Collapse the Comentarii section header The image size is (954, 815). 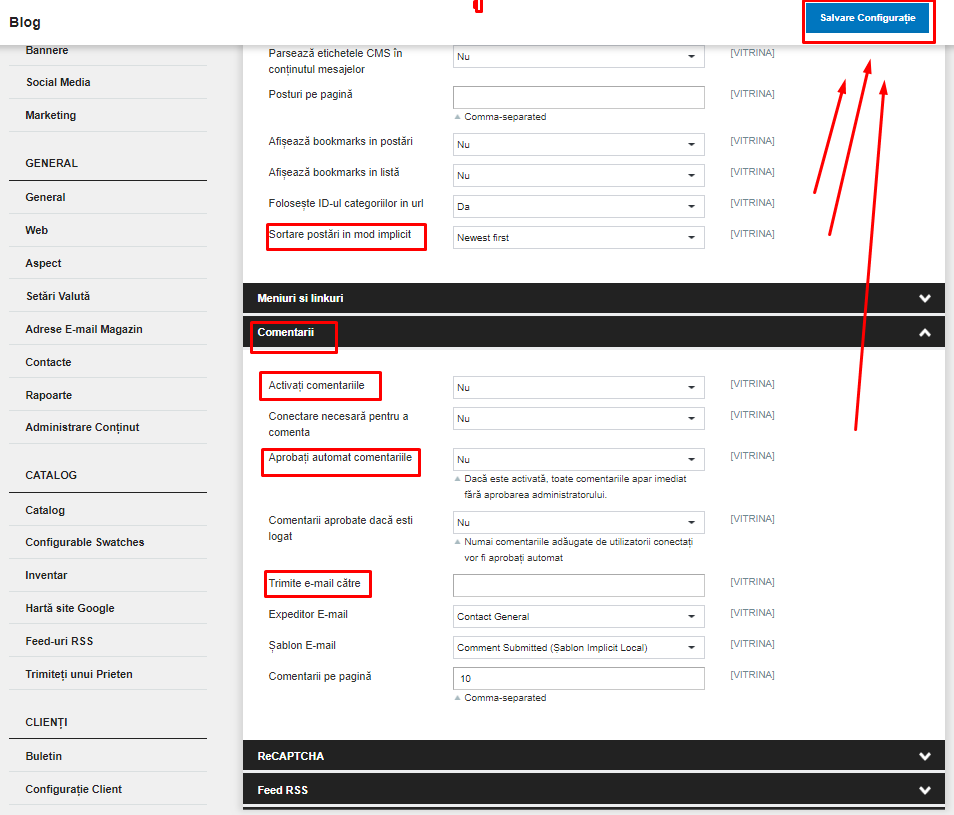[594, 332]
